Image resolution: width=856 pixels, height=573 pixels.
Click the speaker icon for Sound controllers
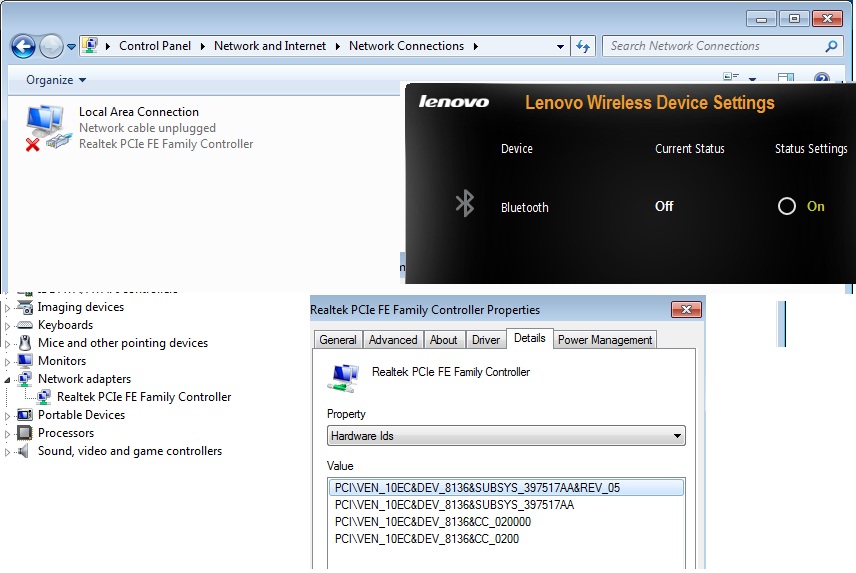coord(23,451)
